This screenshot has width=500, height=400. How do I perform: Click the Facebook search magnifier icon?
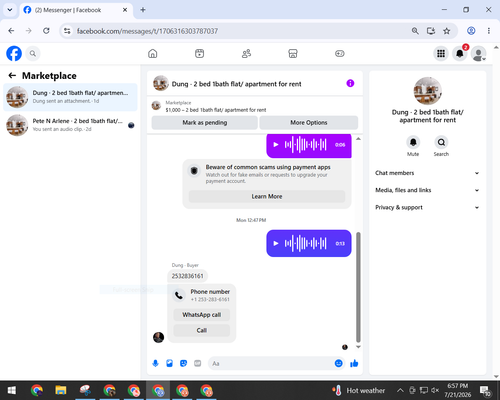(33, 53)
